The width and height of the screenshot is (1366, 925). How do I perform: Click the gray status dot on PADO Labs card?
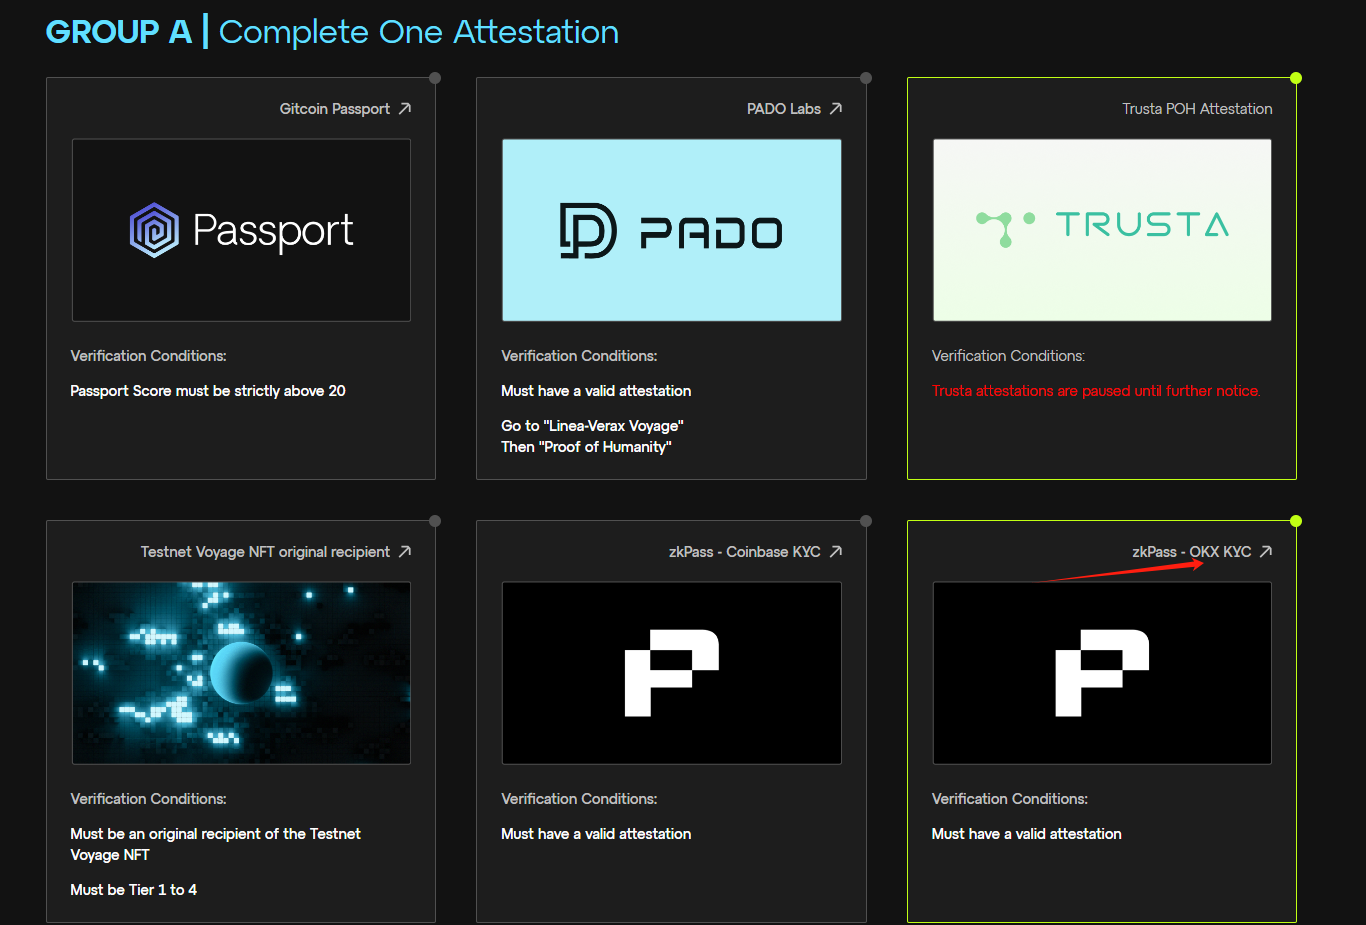[x=866, y=78]
